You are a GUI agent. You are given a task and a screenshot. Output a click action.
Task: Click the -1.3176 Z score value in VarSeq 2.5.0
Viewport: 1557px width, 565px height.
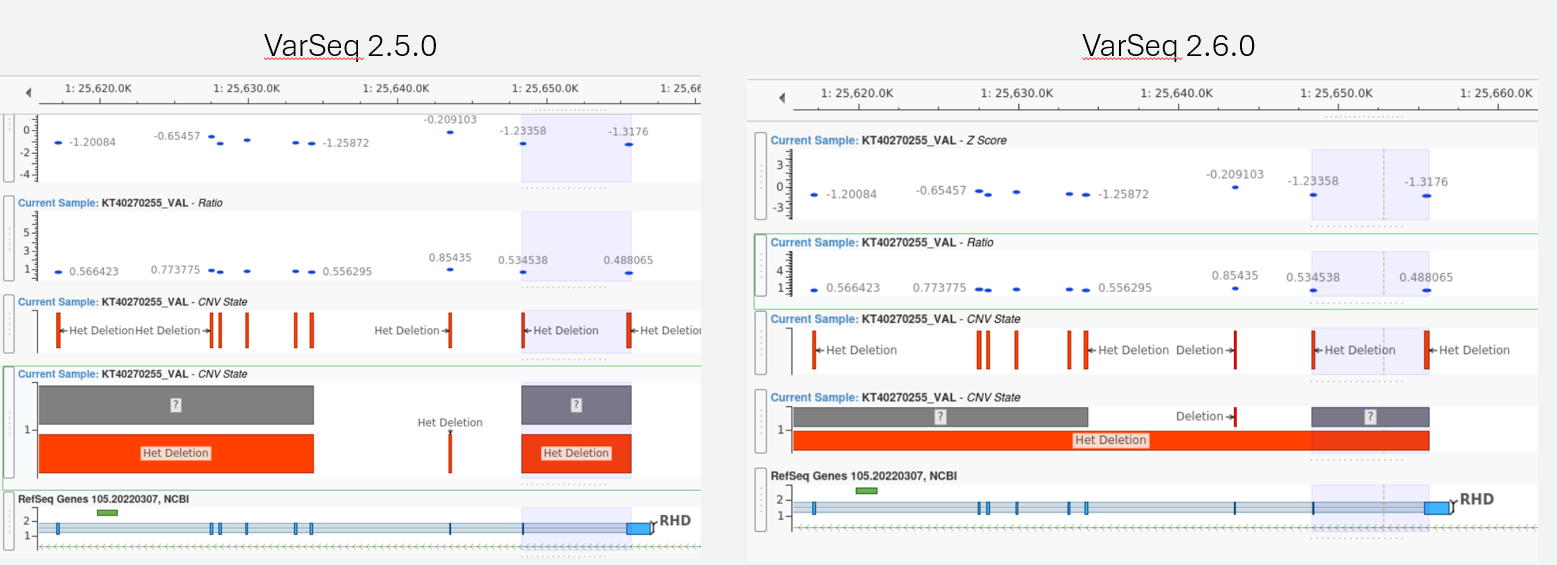click(628, 131)
